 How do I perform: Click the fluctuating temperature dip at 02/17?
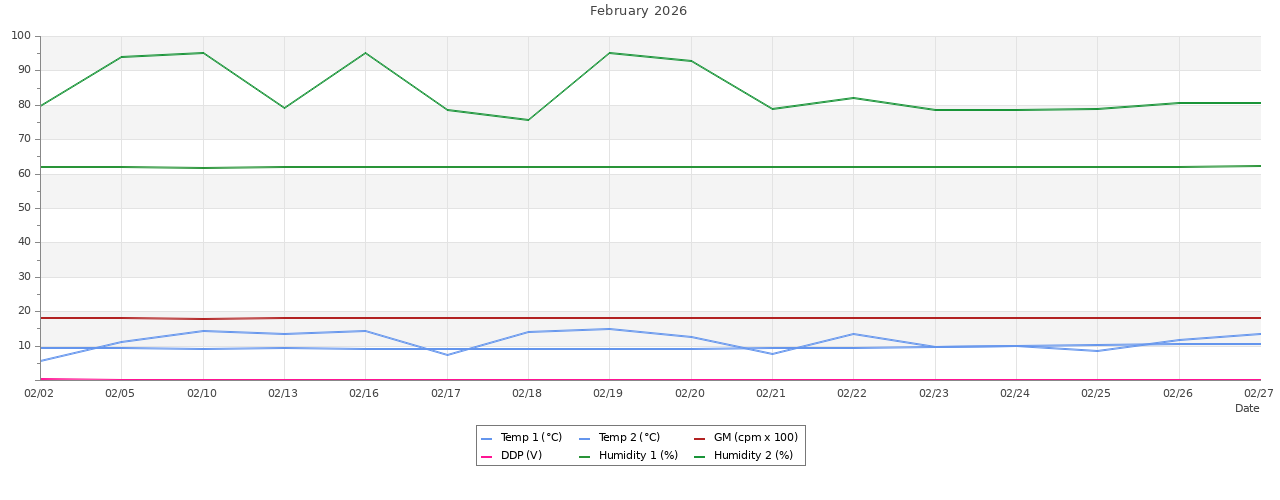point(447,355)
